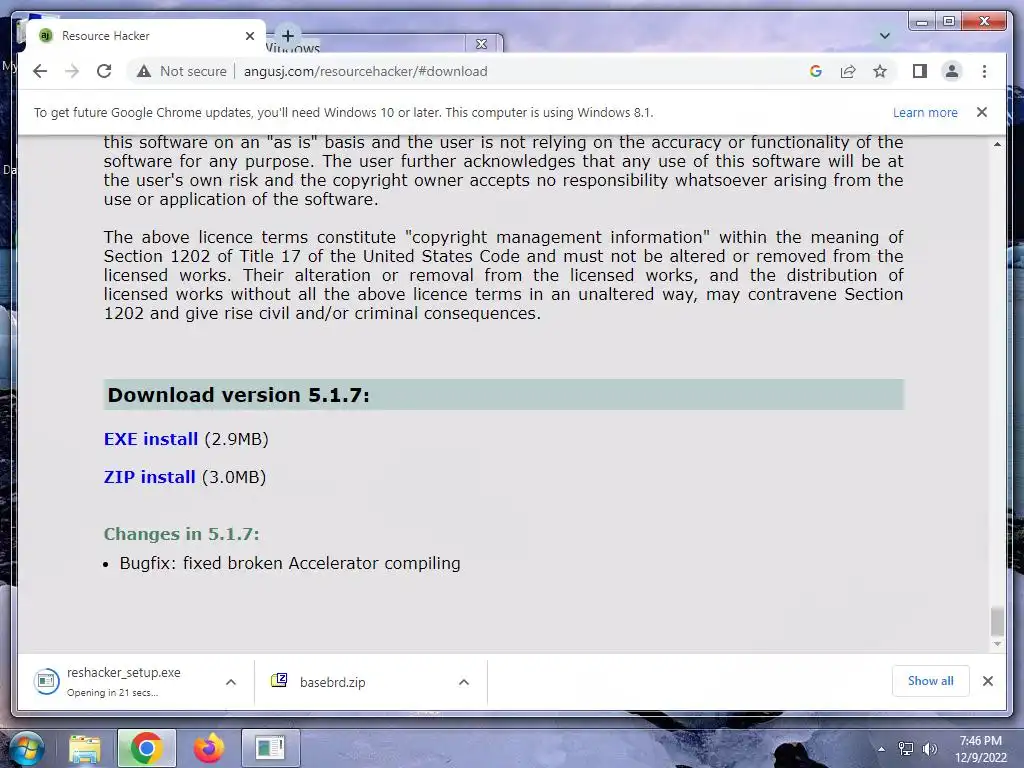
Task: Reload the Resource Hacker page
Action: [x=104, y=71]
